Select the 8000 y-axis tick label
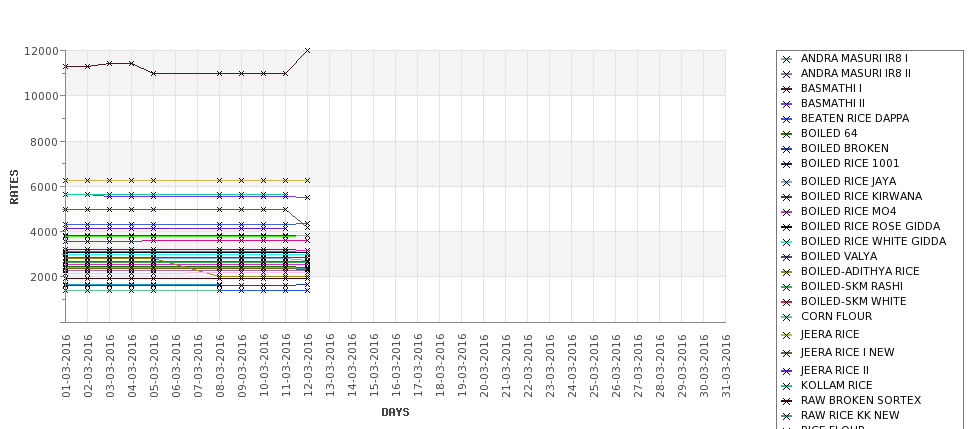This screenshot has height=429, width=975. point(44,142)
